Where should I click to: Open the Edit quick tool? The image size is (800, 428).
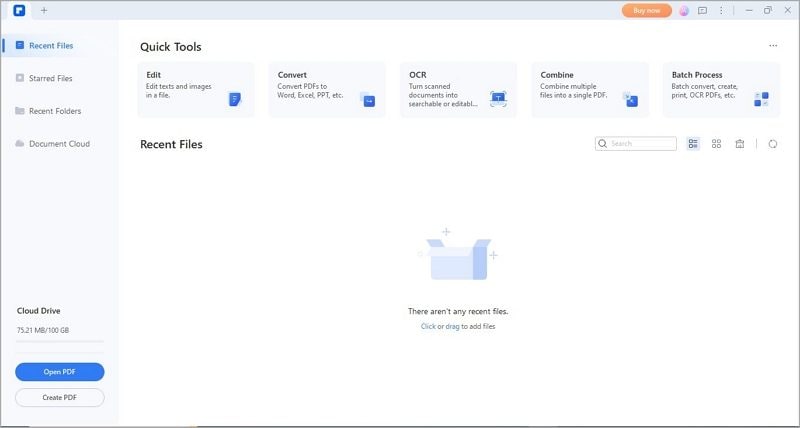coord(196,90)
